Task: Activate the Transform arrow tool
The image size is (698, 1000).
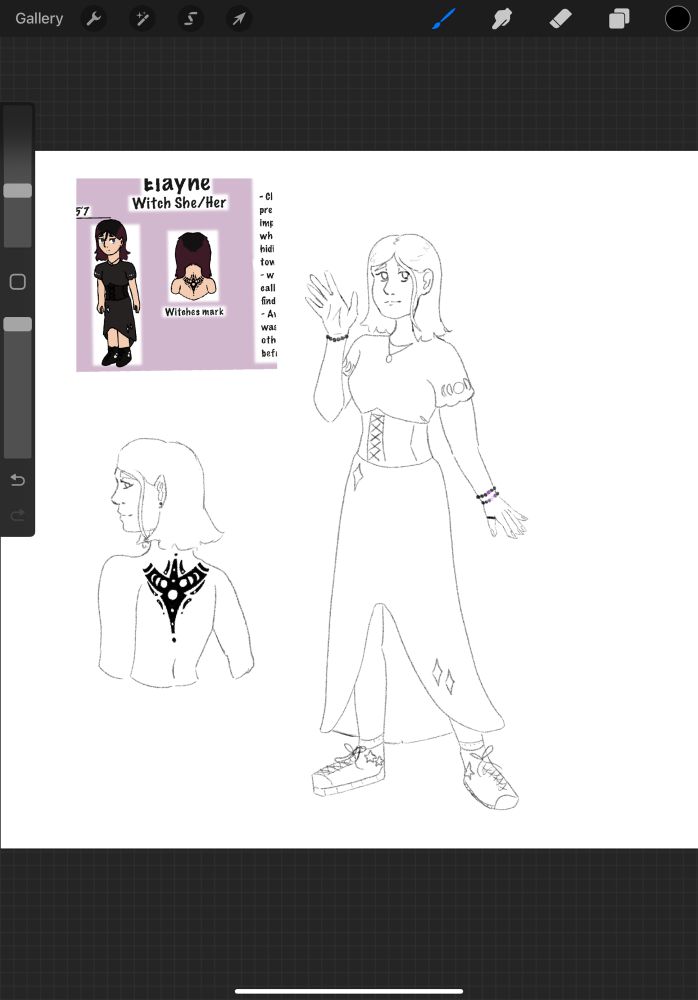Action: pyautogui.click(x=239, y=18)
